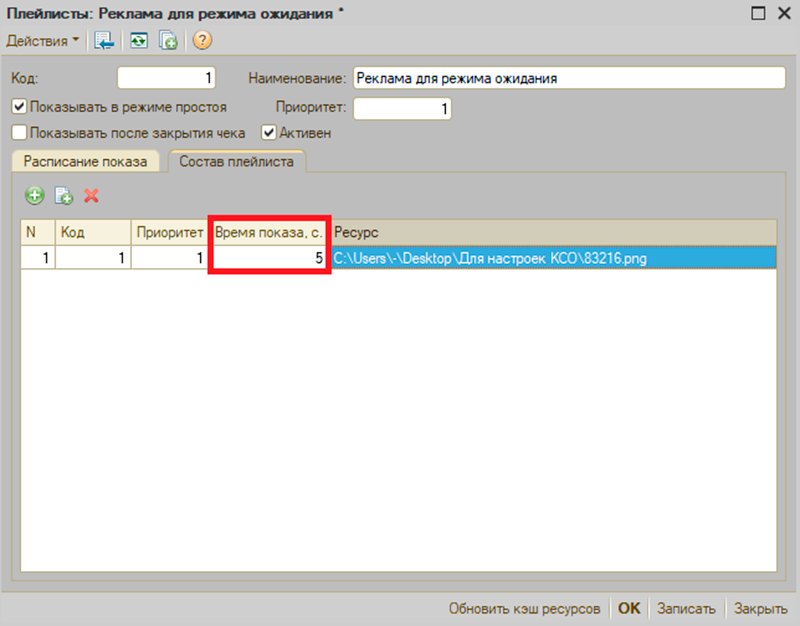Screen dimensions: 800x626
Task: Open help with the question mark icon
Action: click(x=202, y=40)
